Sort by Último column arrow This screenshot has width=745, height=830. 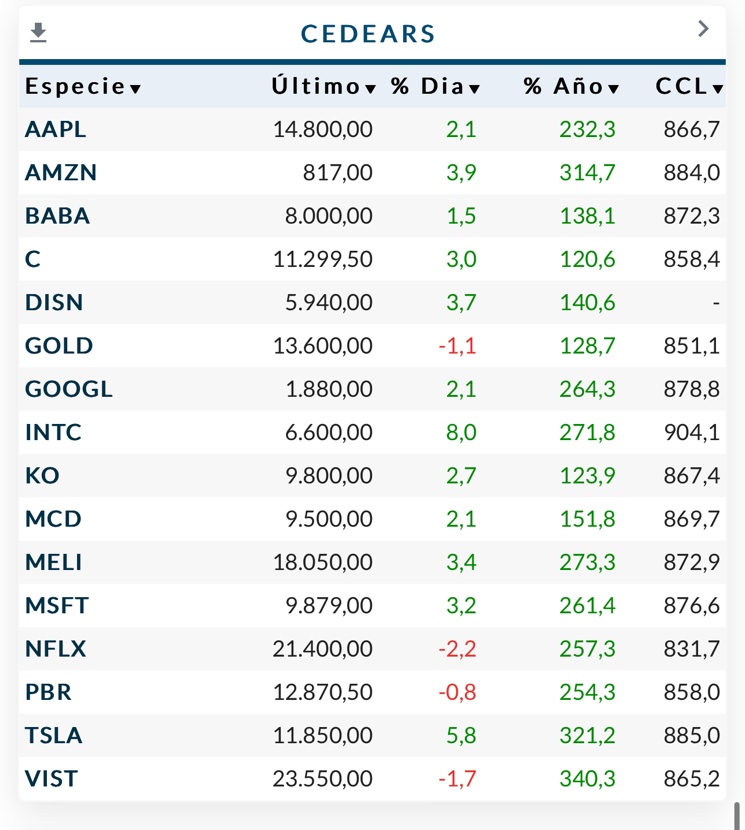(x=371, y=89)
